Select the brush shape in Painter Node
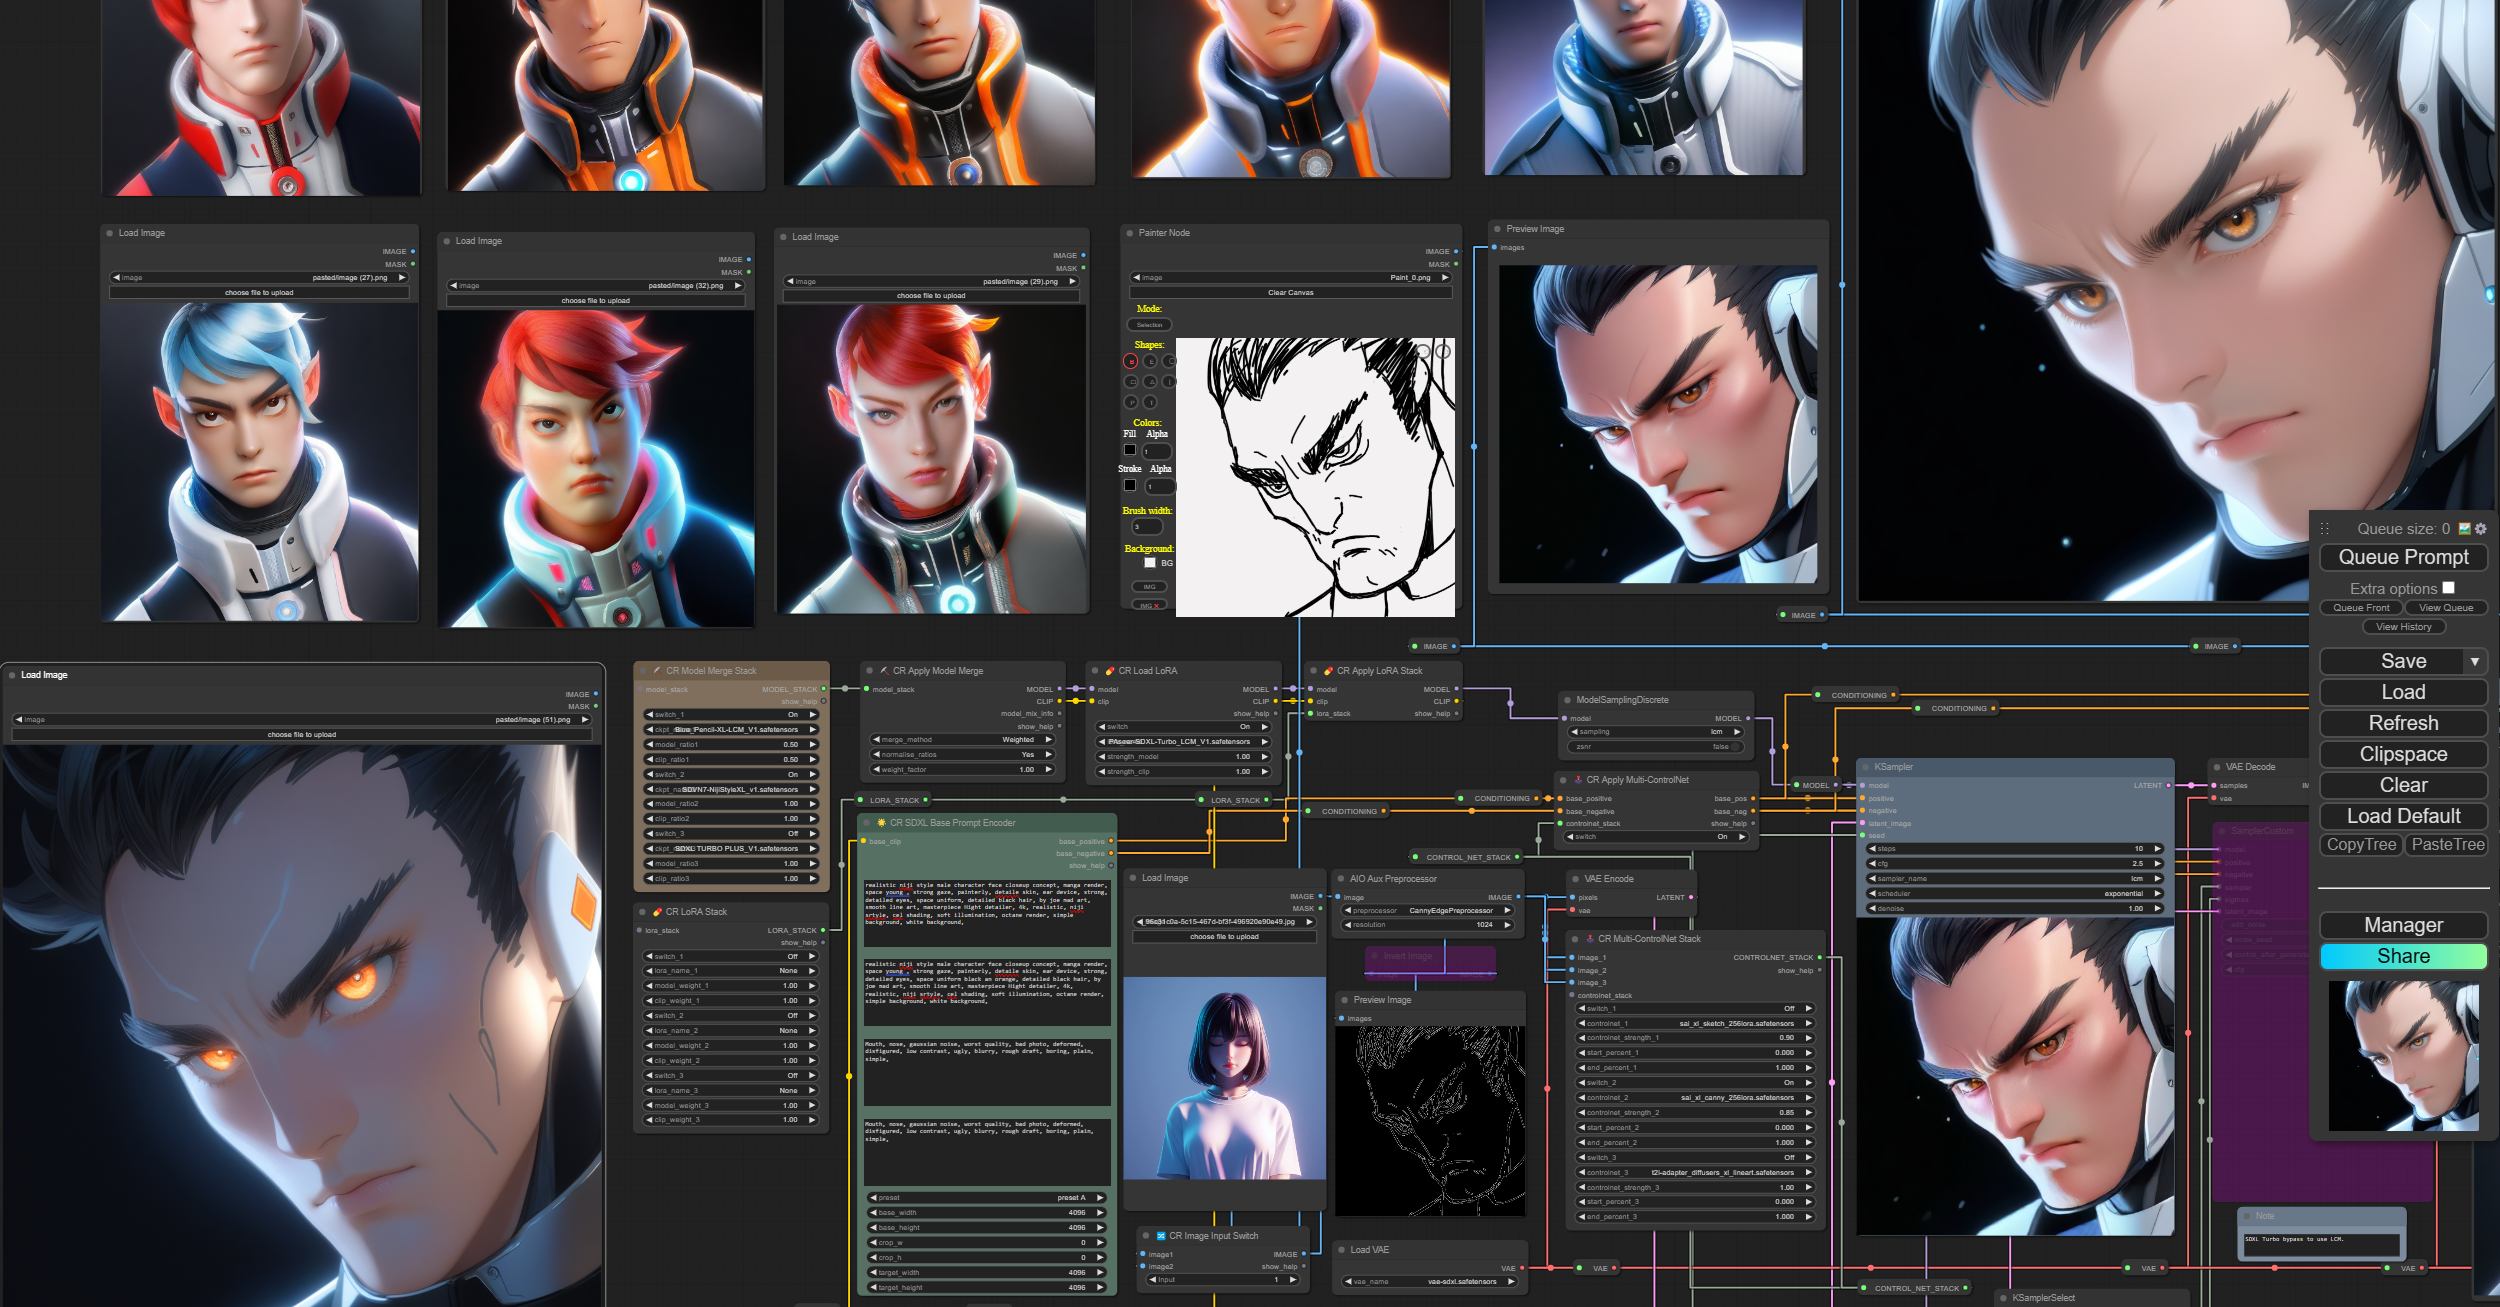Screen dimensions: 2500x1307 point(1131,361)
